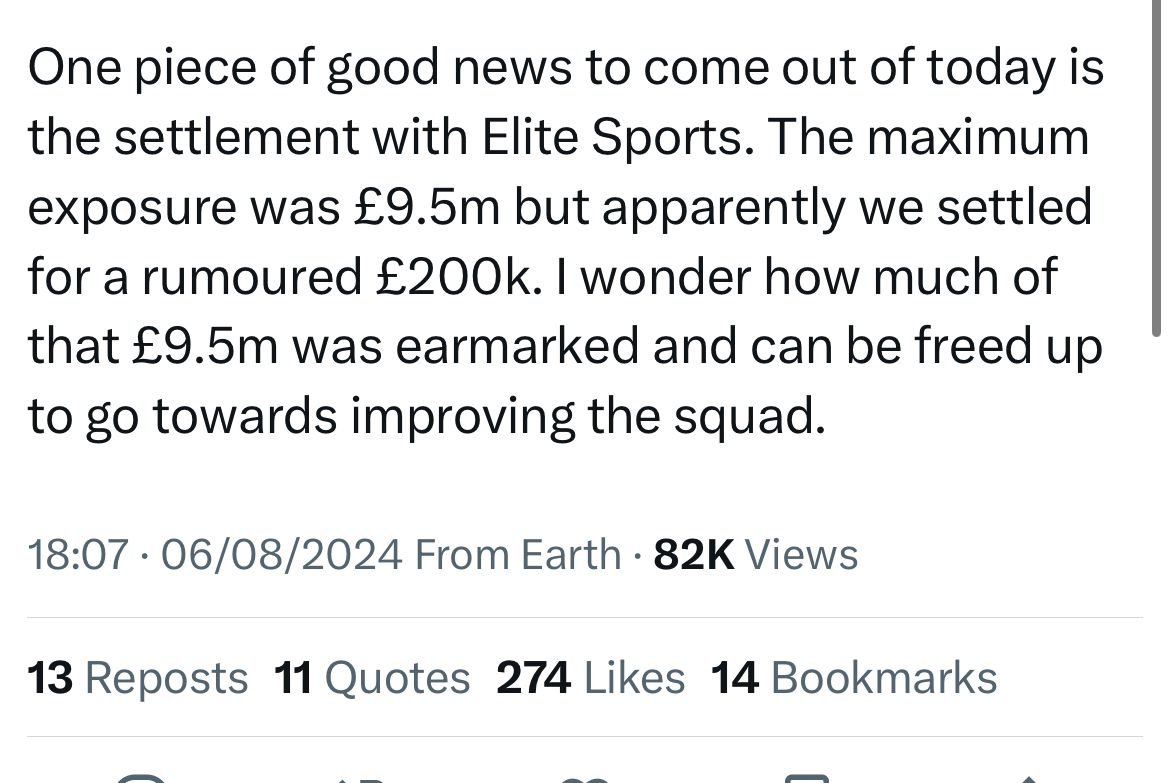
Task: Click the 18:07 post timestamp
Action: pyautogui.click(x=78, y=554)
